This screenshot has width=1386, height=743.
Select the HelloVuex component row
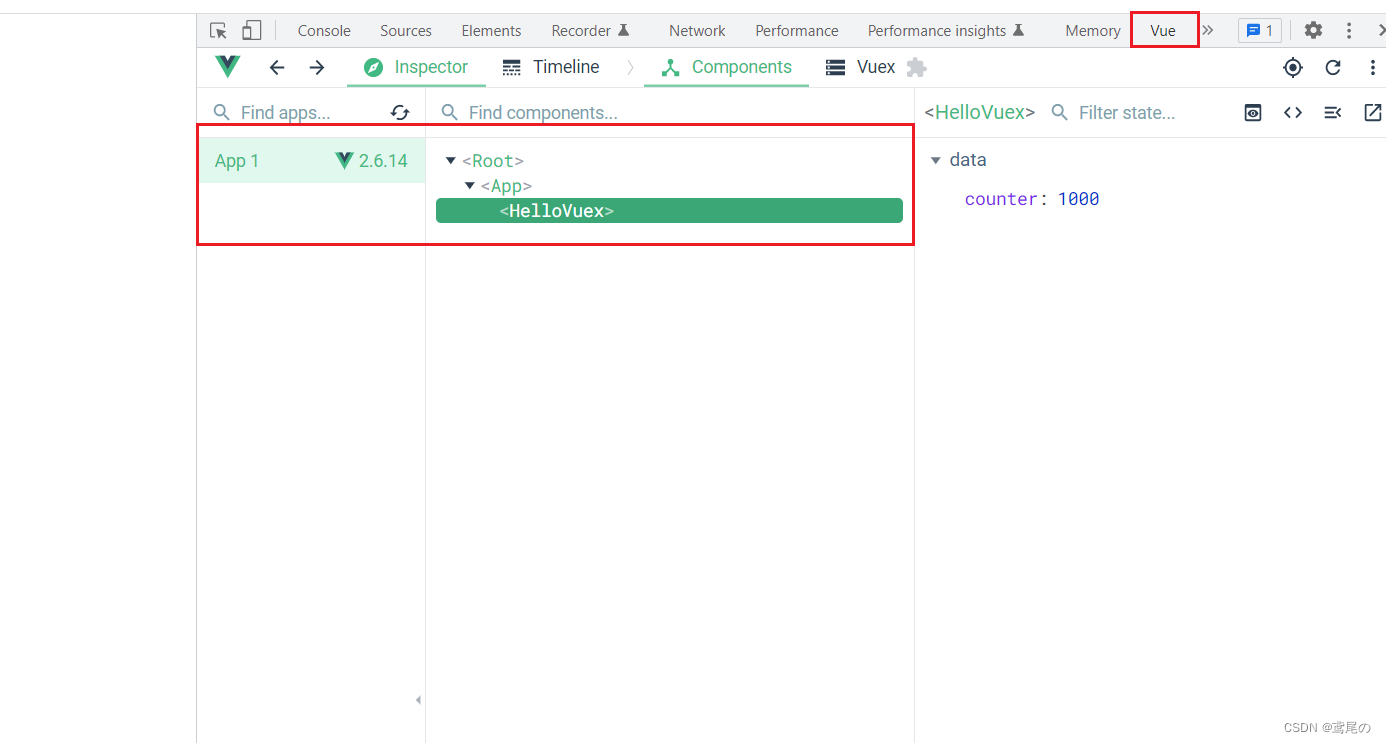coord(669,211)
